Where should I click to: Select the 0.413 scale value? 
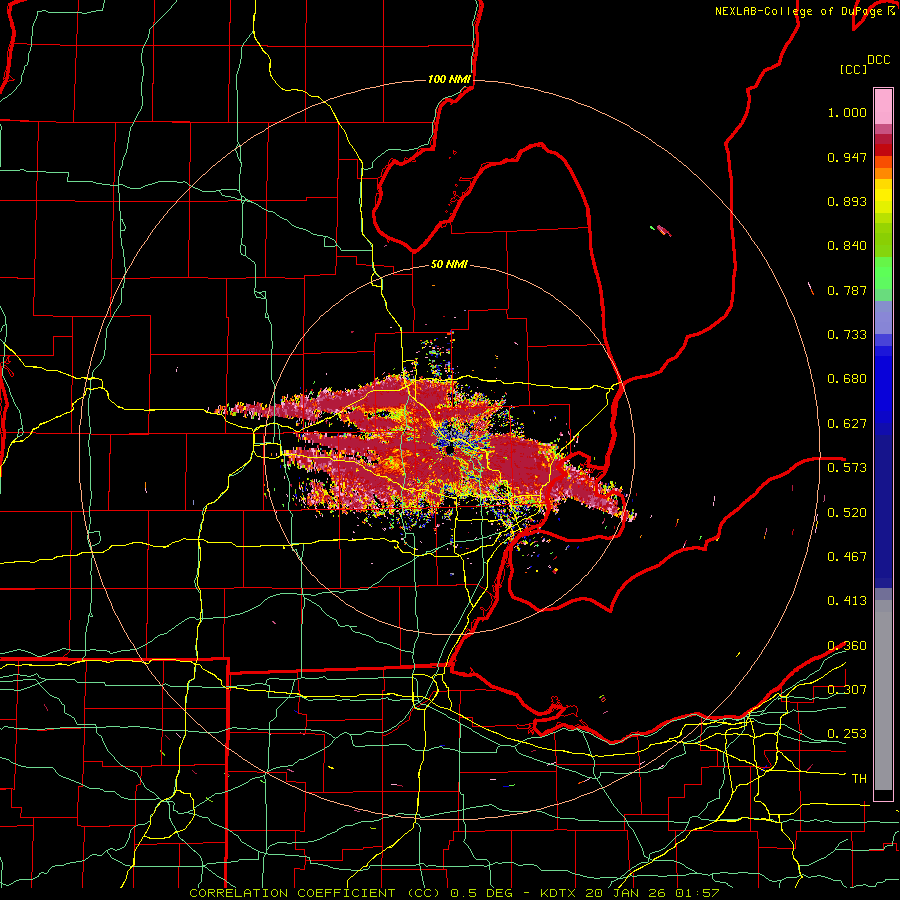847,601
